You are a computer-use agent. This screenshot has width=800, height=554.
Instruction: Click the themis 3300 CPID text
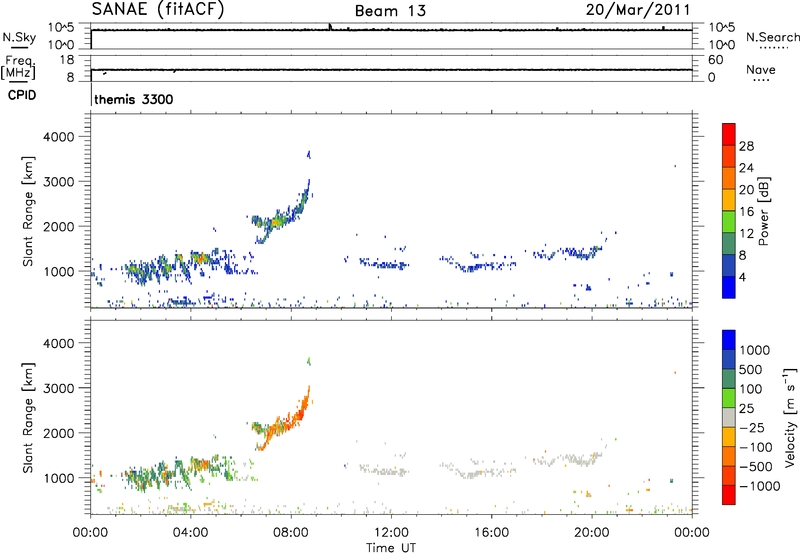pyautogui.click(x=134, y=99)
